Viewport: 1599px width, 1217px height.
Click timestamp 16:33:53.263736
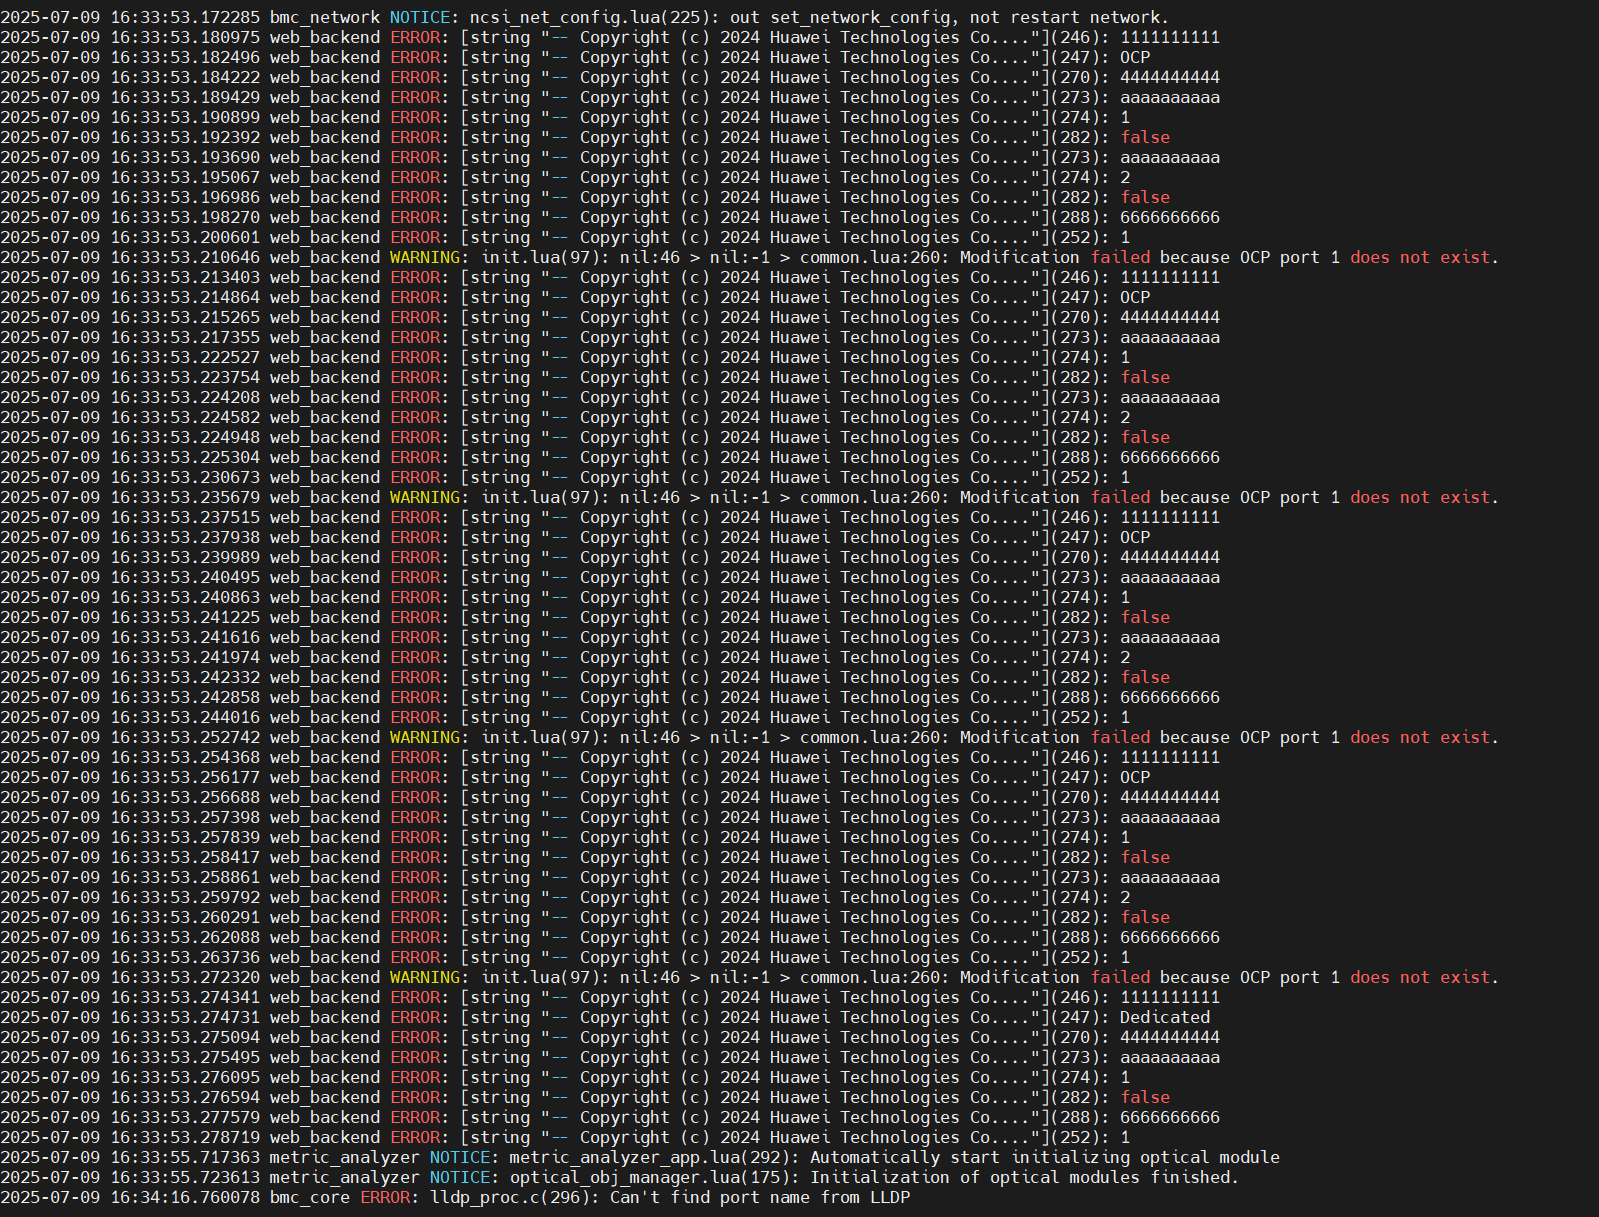point(185,957)
